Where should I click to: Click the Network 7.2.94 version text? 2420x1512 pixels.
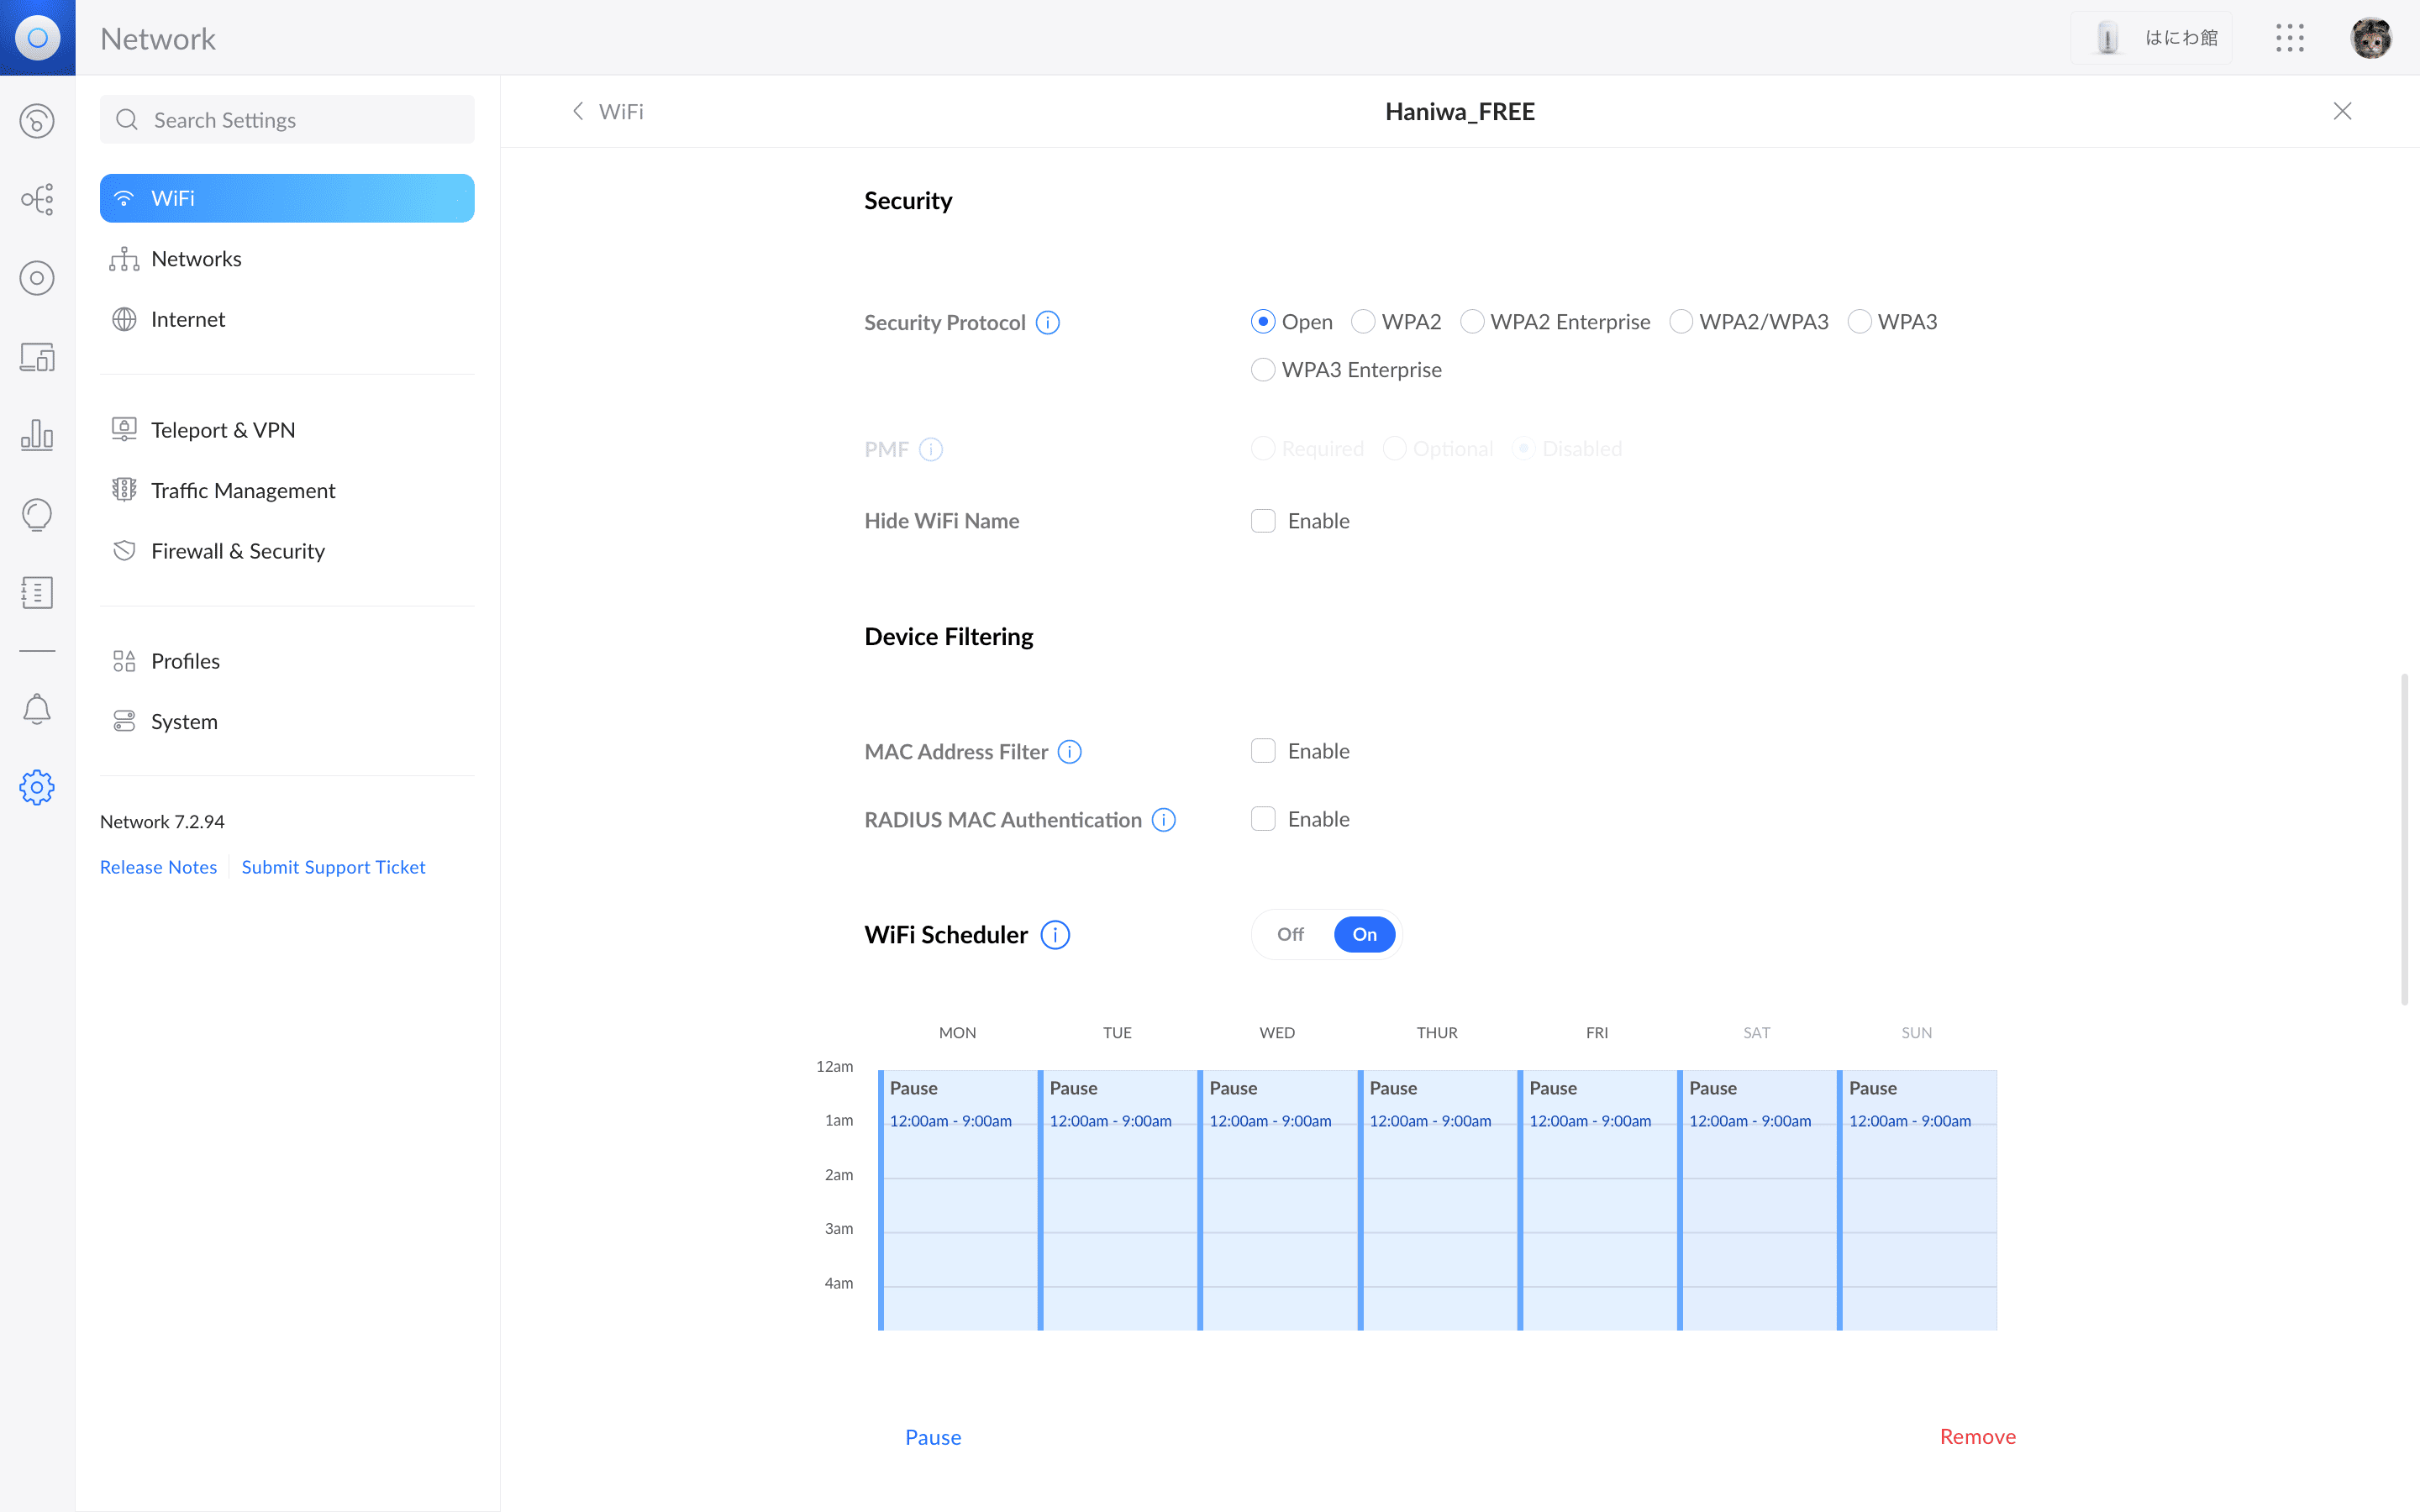[x=162, y=821]
